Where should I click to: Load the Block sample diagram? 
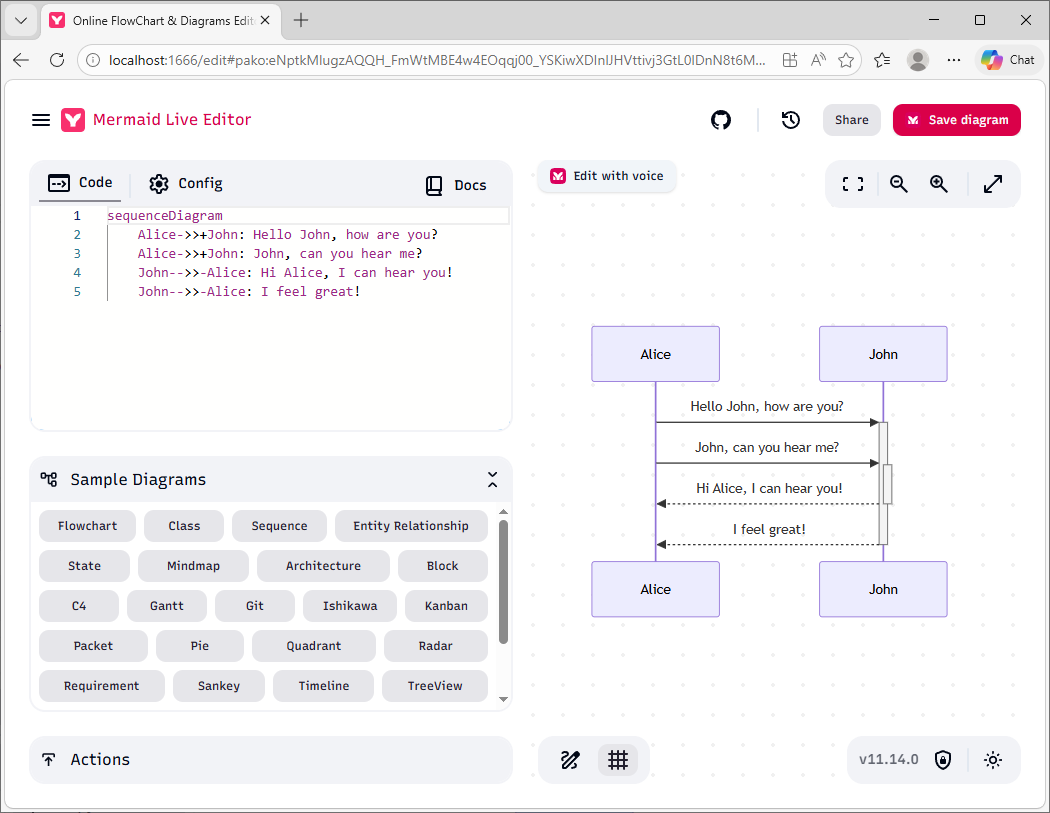point(442,566)
